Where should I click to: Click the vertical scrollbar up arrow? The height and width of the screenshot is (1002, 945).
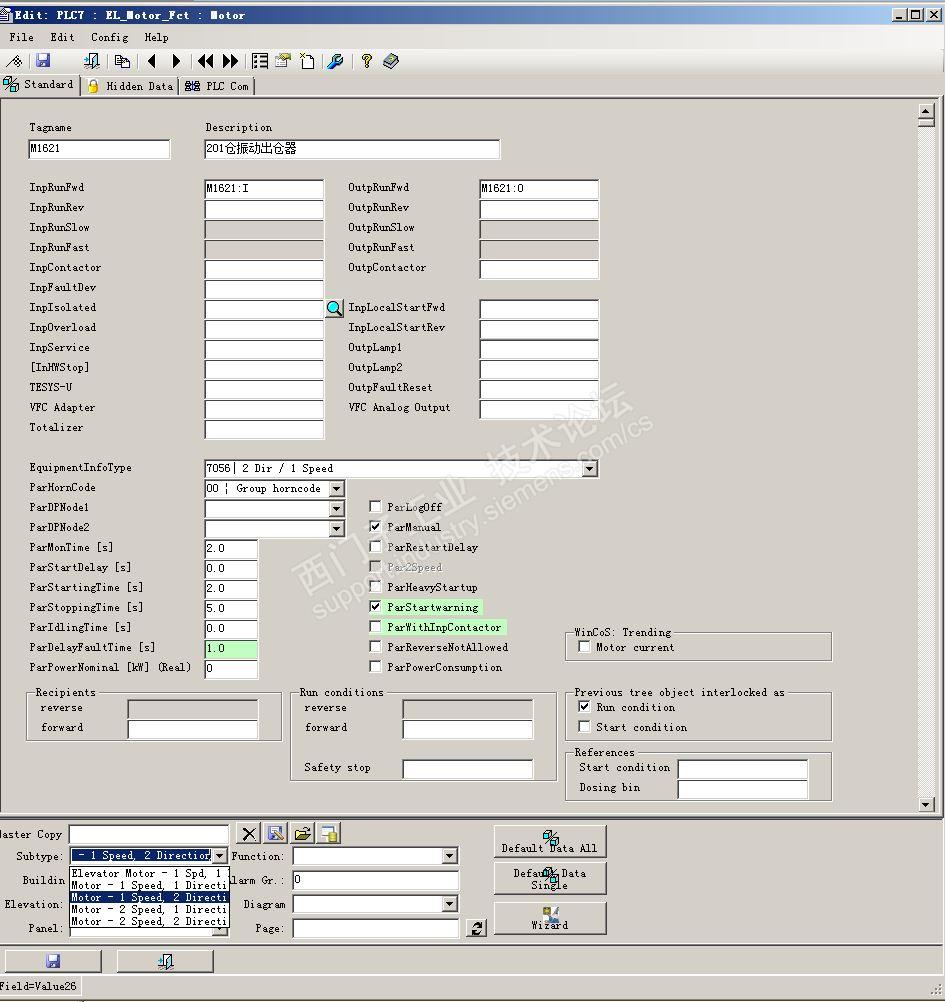(926, 112)
